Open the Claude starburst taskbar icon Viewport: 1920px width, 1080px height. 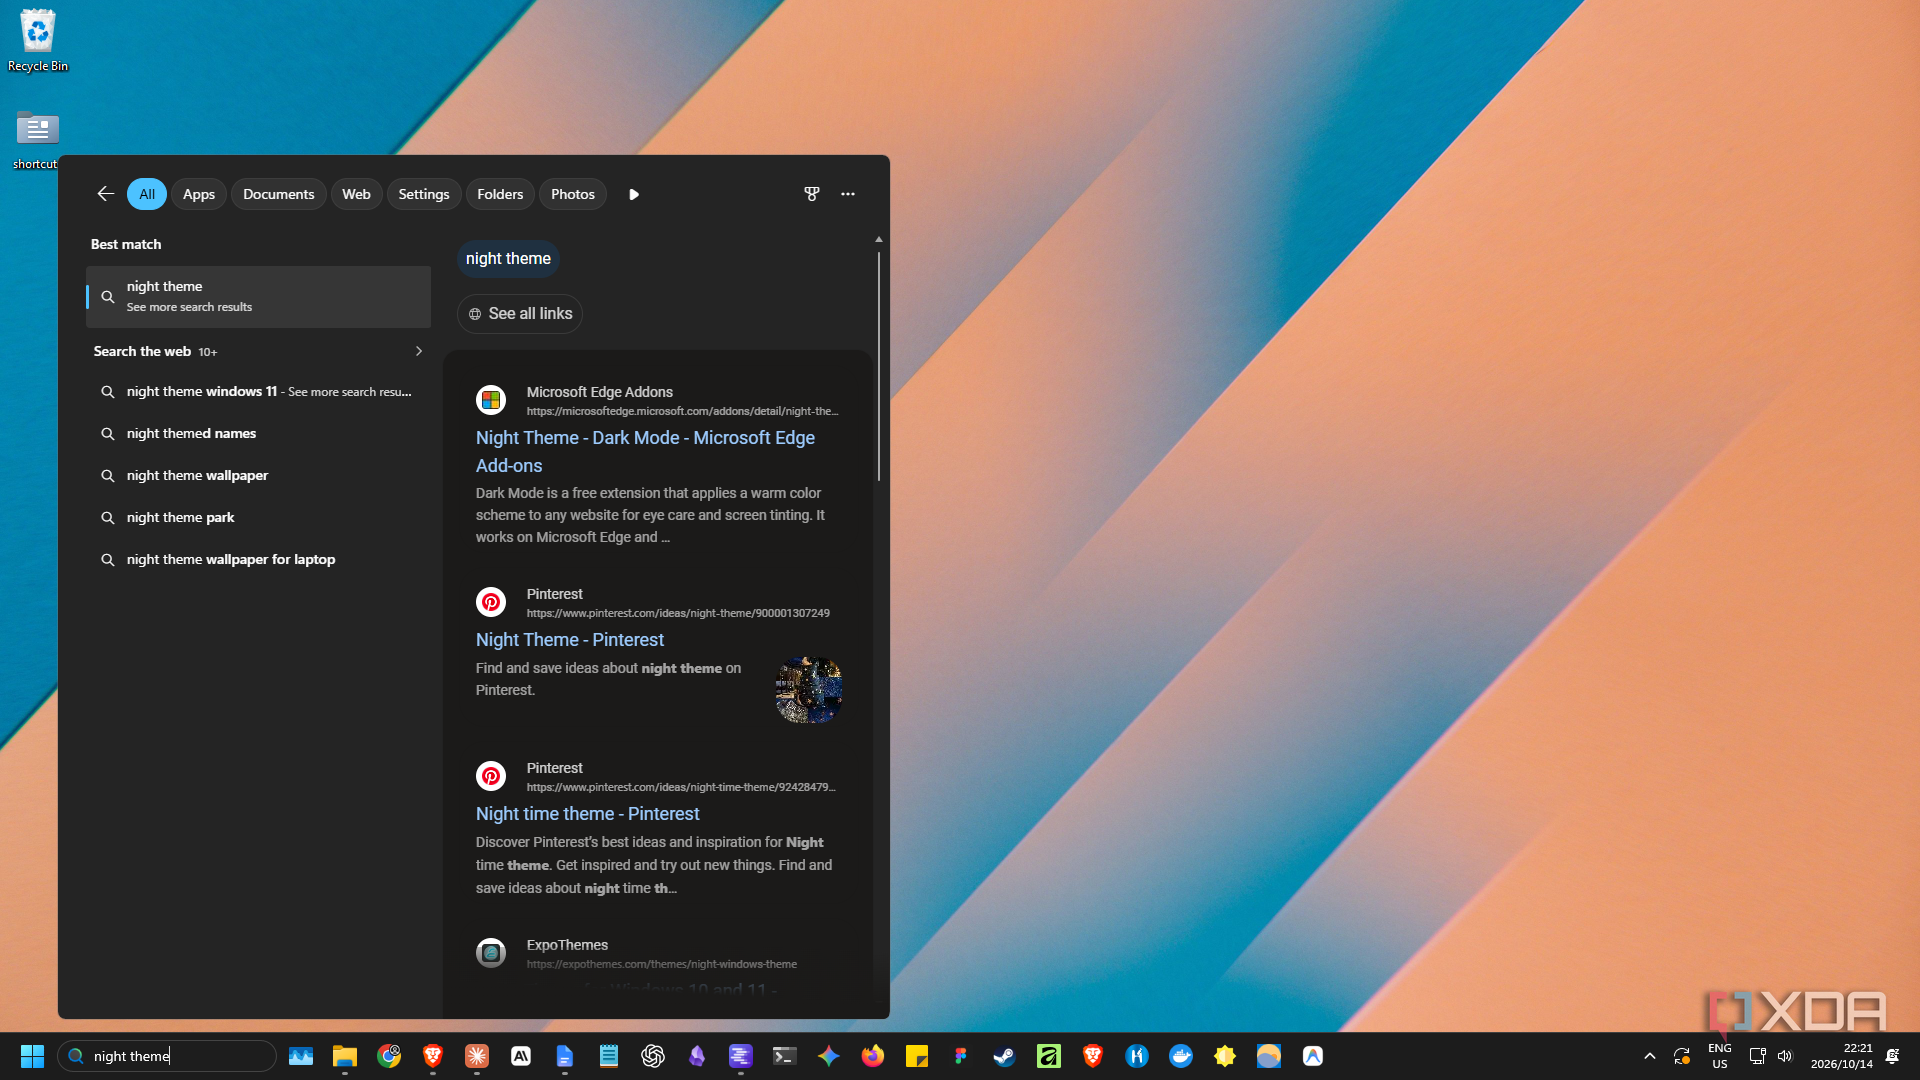(477, 1056)
